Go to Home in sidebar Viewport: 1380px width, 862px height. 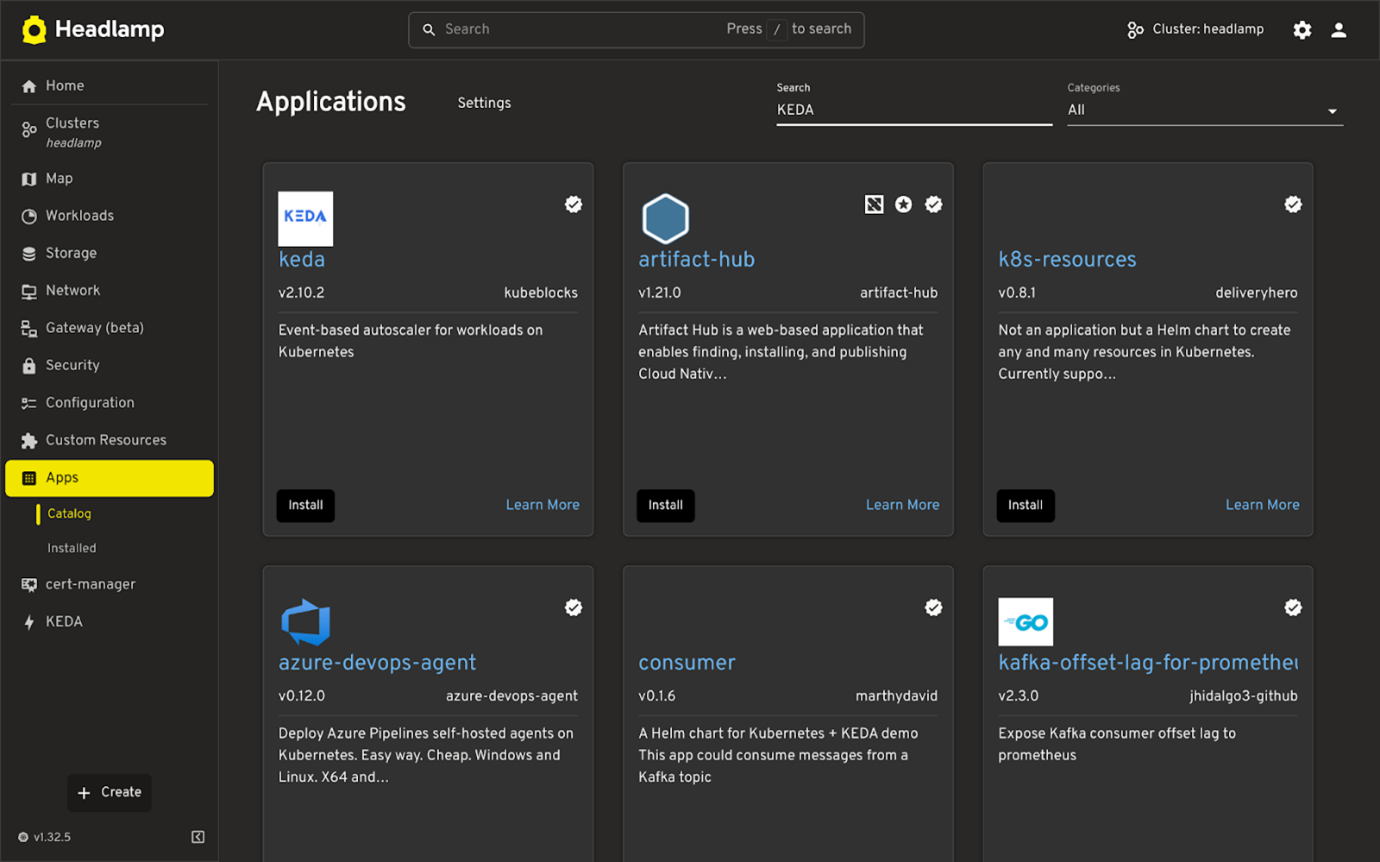[x=109, y=86]
